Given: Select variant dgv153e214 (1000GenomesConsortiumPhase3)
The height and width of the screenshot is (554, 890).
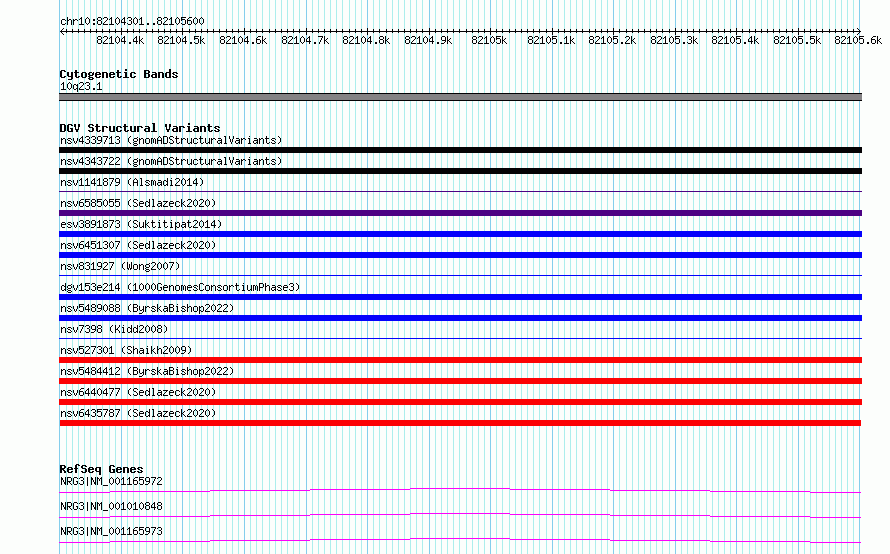Looking at the screenshot, I should [x=180, y=287].
